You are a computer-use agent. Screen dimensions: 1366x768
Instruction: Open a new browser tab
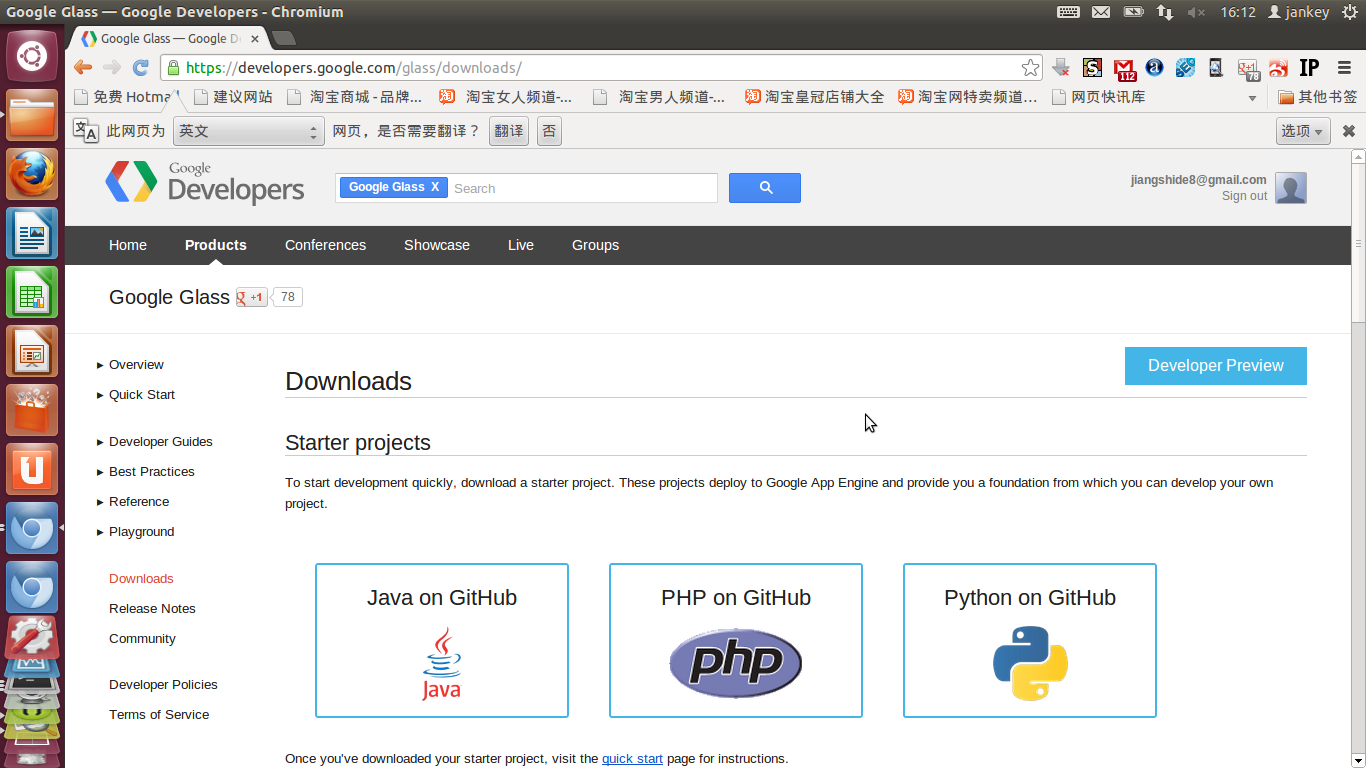[284, 38]
